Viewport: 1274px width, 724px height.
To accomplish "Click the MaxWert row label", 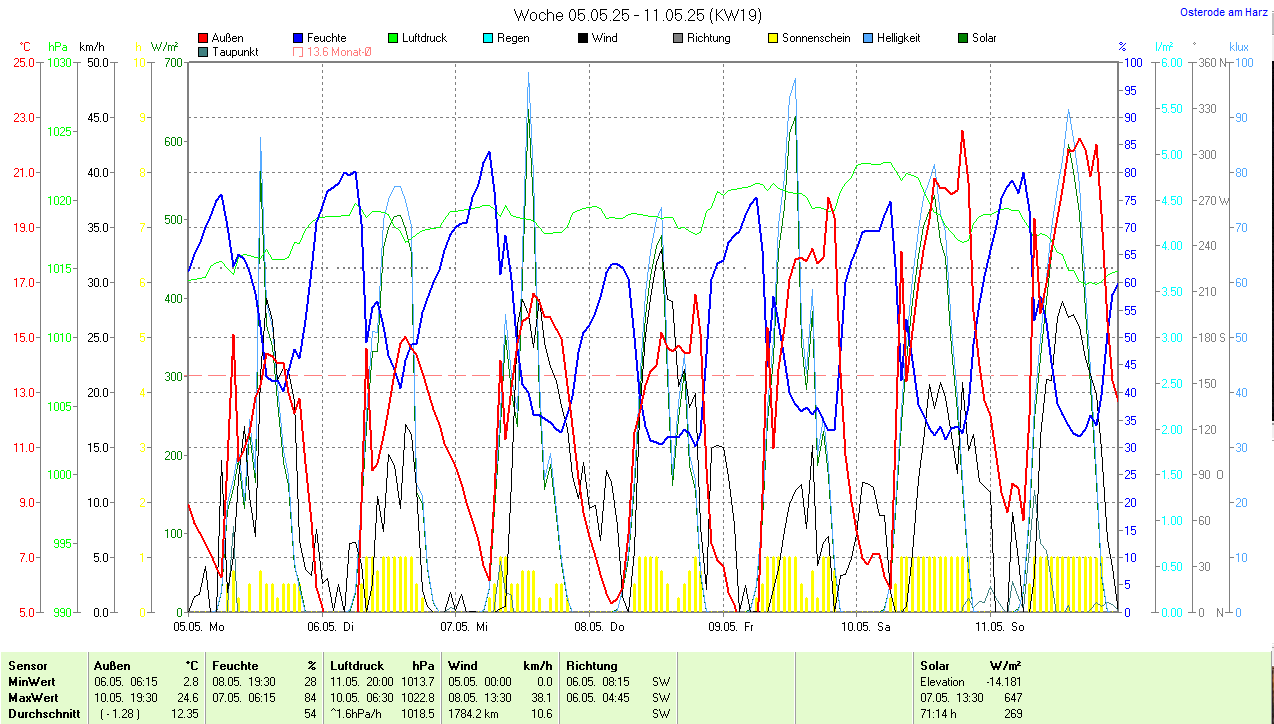I will point(33,697).
